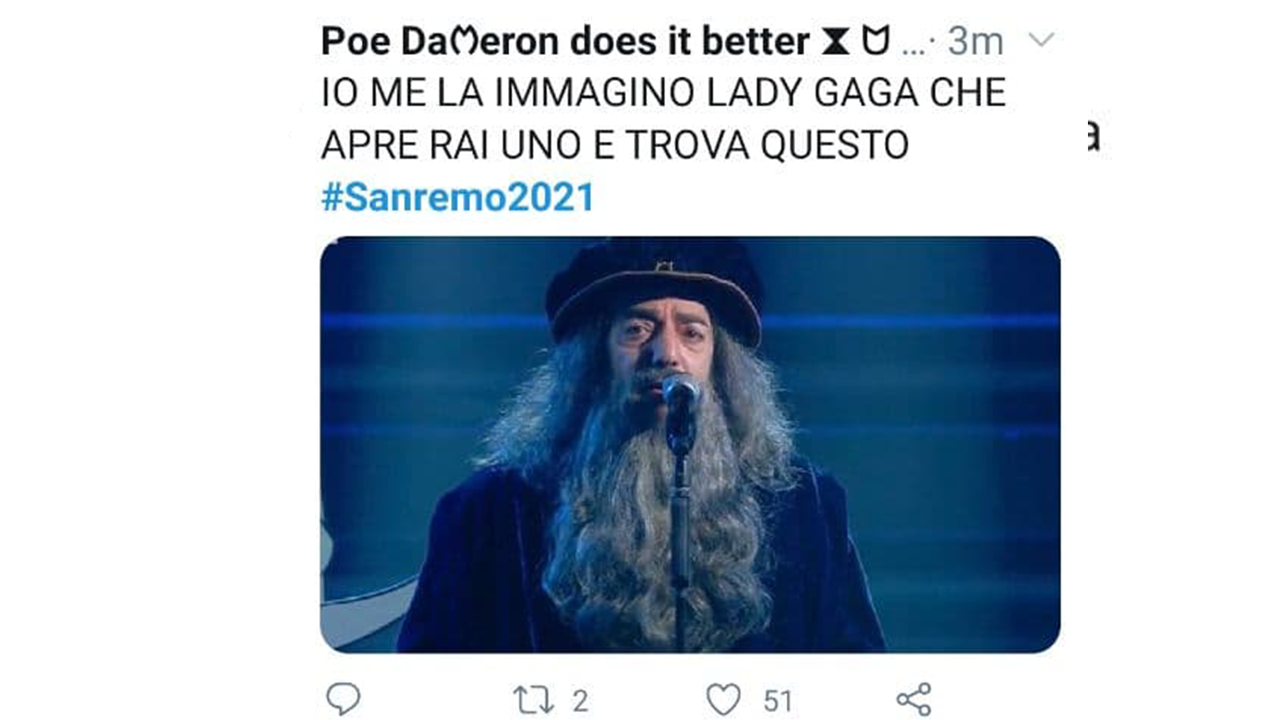Image resolution: width=1280 pixels, height=720 pixels.
Task: Like the tweet with the heart icon
Action: pos(724,700)
